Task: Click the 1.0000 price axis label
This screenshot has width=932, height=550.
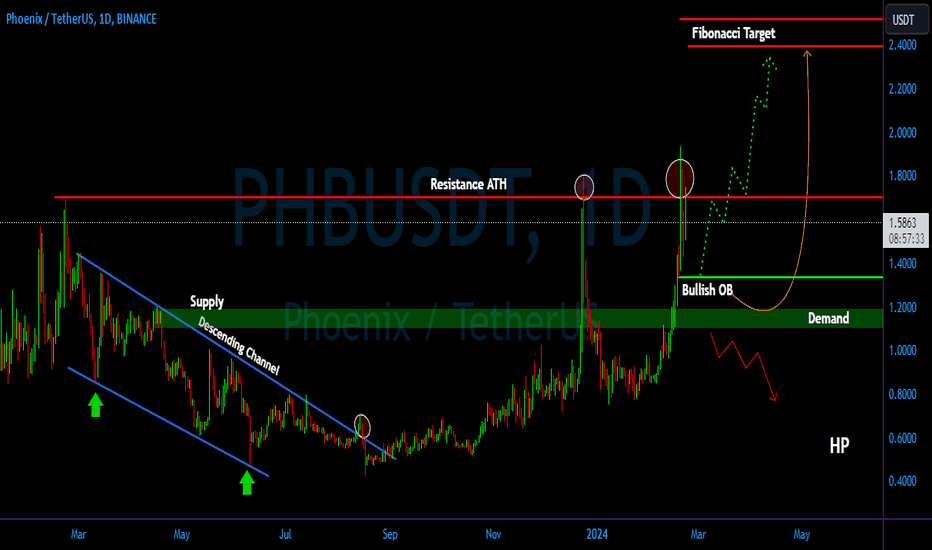Action: [x=902, y=350]
